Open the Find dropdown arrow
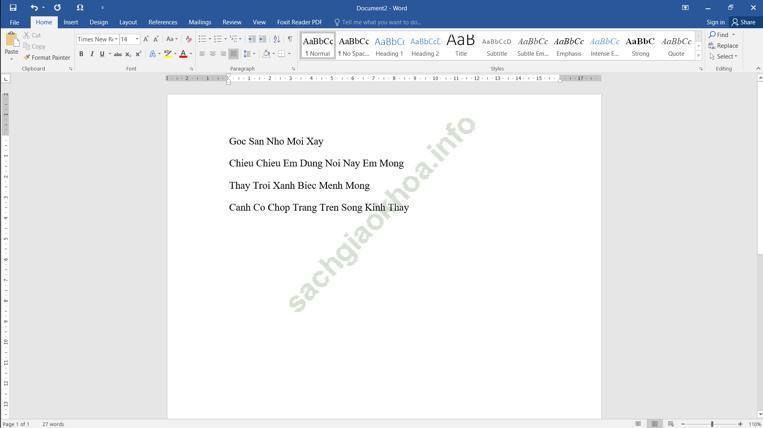 tap(734, 35)
